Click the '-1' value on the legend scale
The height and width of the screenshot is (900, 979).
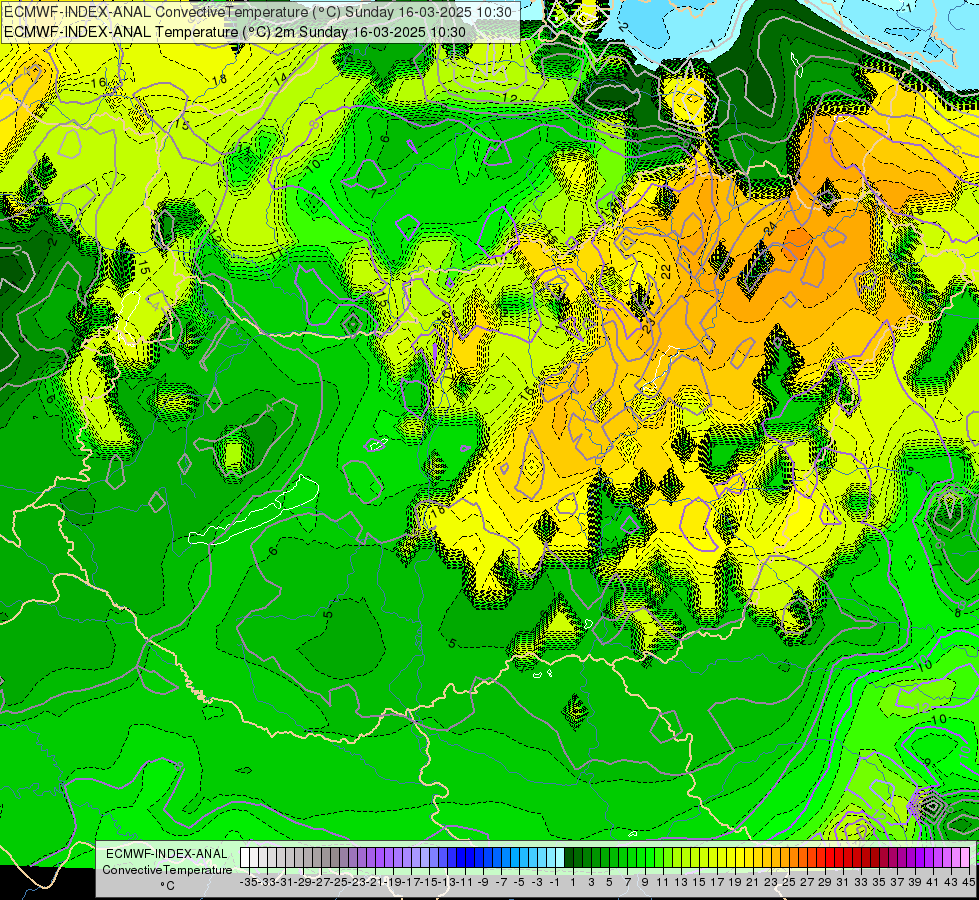pyautogui.click(x=554, y=882)
